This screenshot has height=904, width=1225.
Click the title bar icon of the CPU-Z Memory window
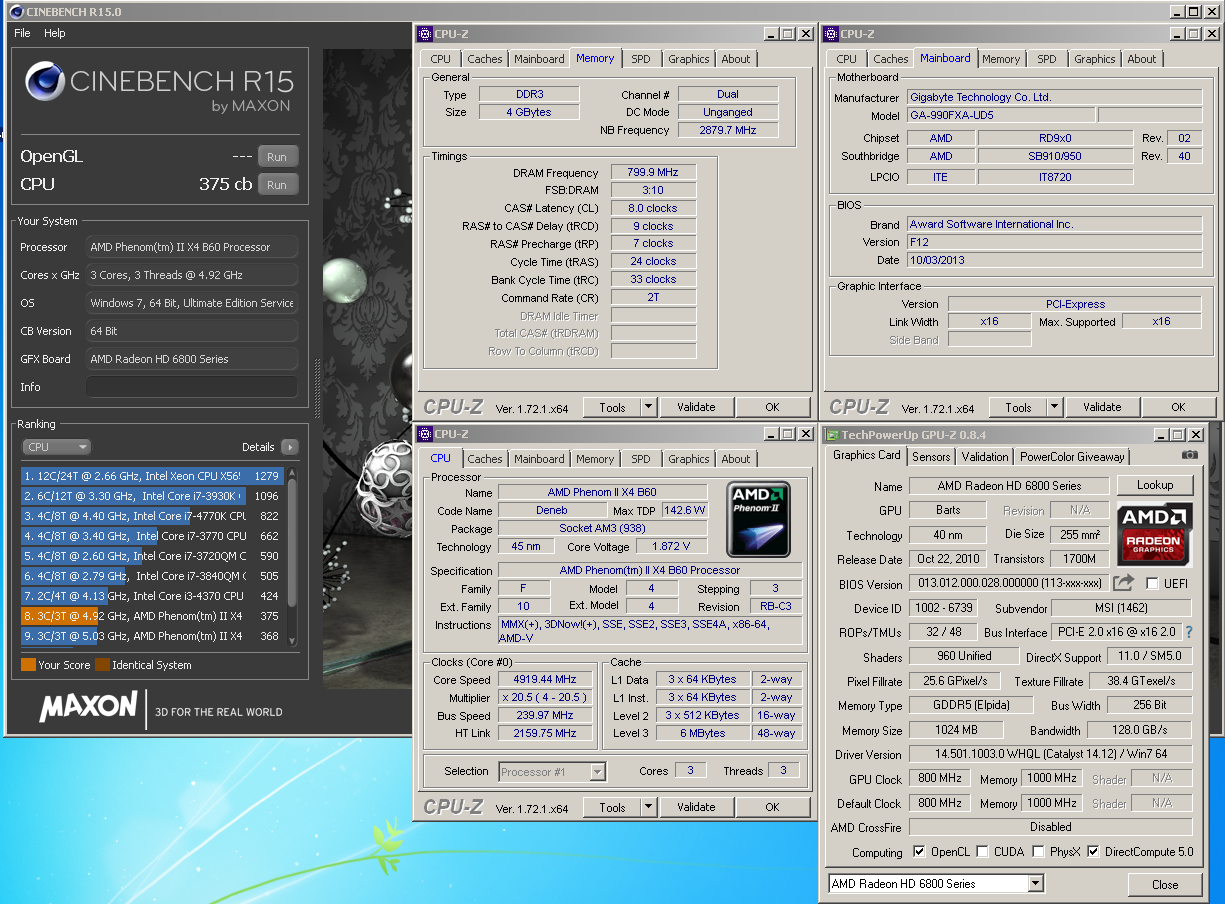coord(425,33)
